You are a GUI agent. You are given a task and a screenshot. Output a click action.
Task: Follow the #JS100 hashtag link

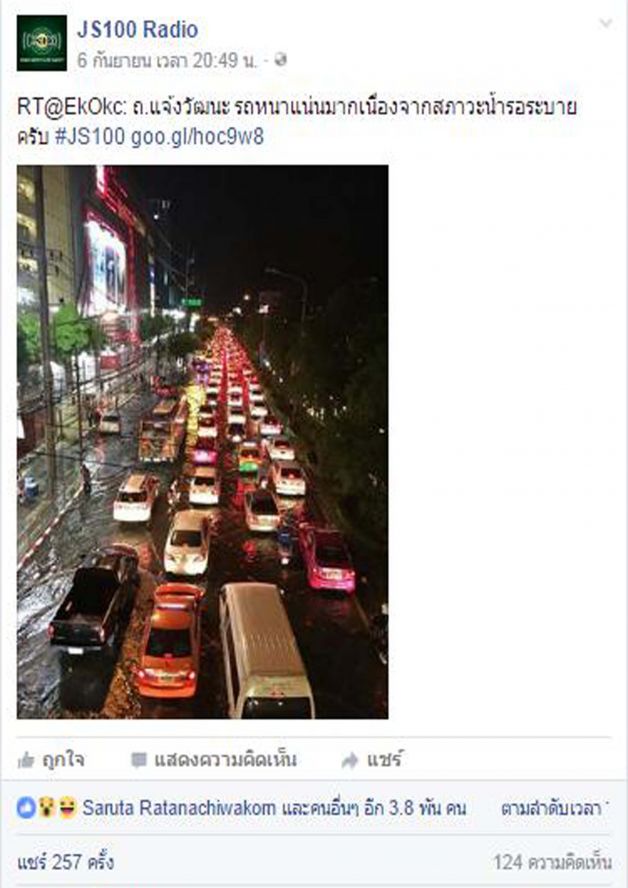(x=89, y=137)
